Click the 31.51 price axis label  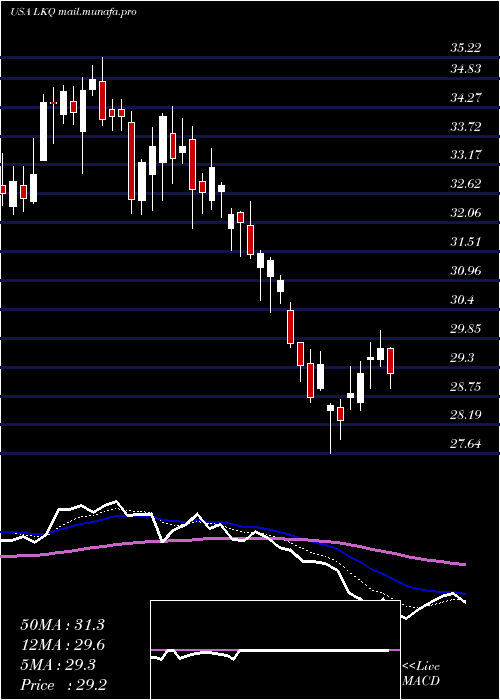[466, 242]
